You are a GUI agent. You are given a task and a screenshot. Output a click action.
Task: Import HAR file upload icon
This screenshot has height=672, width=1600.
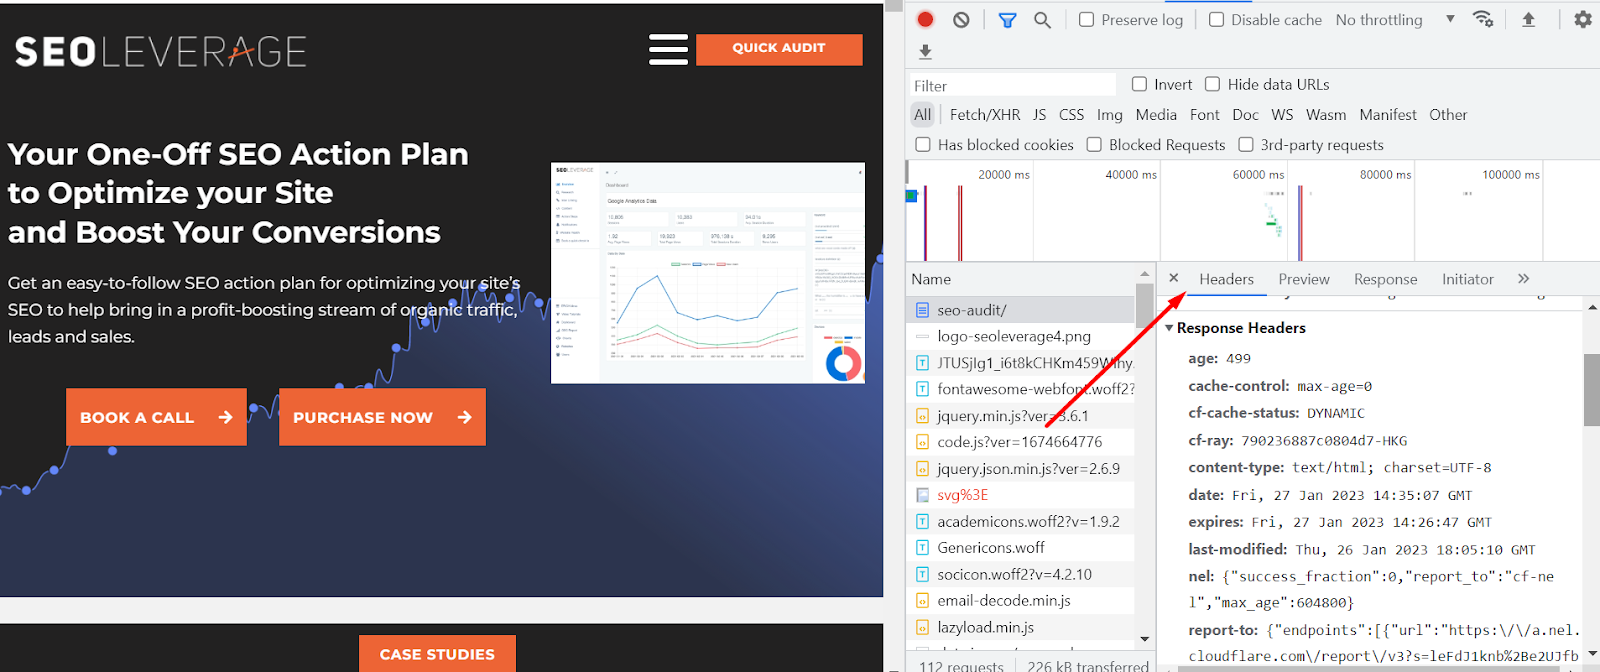click(1528, 19)
